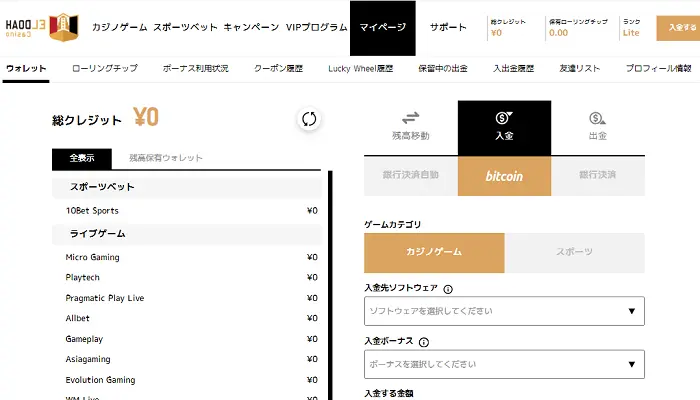
Task: Open キャンペーン page
Action: pos(251,27)
